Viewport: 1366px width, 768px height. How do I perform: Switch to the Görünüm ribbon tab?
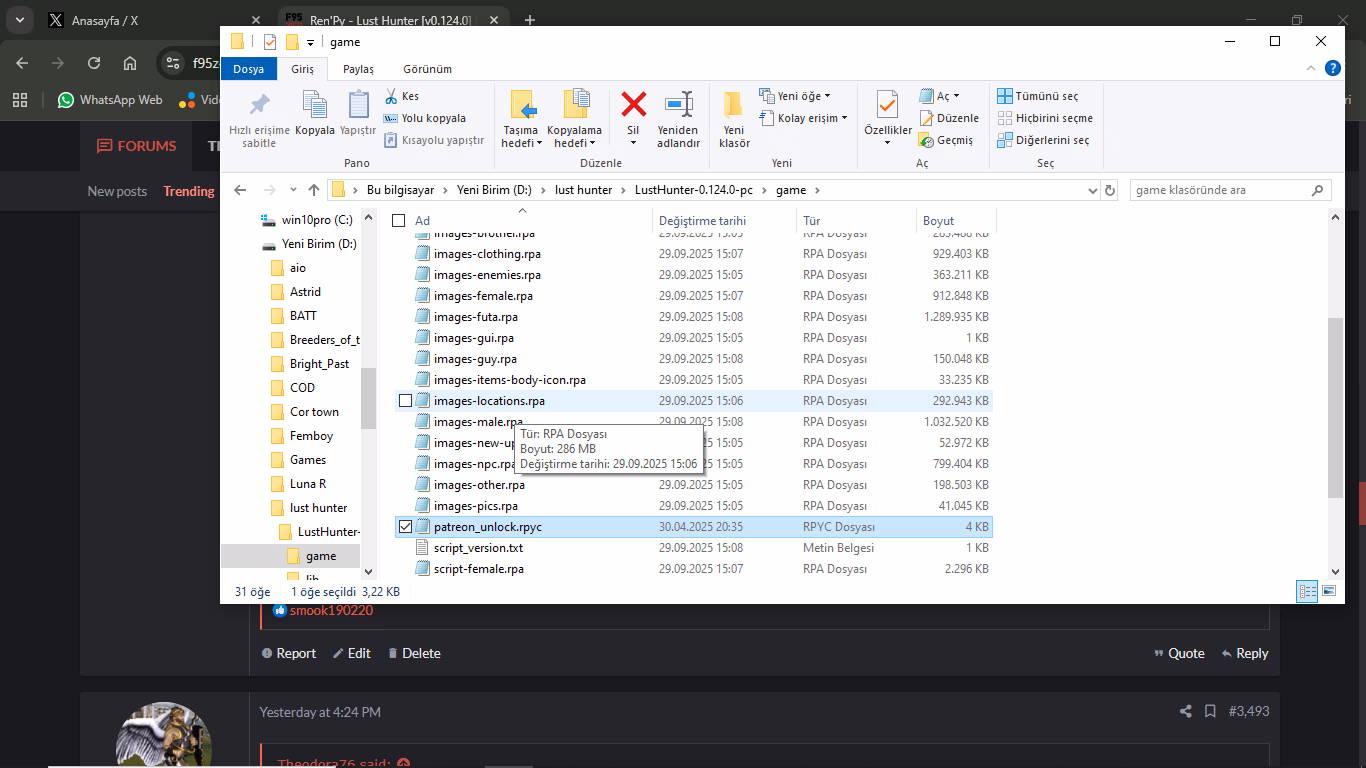tap(427, 69)
